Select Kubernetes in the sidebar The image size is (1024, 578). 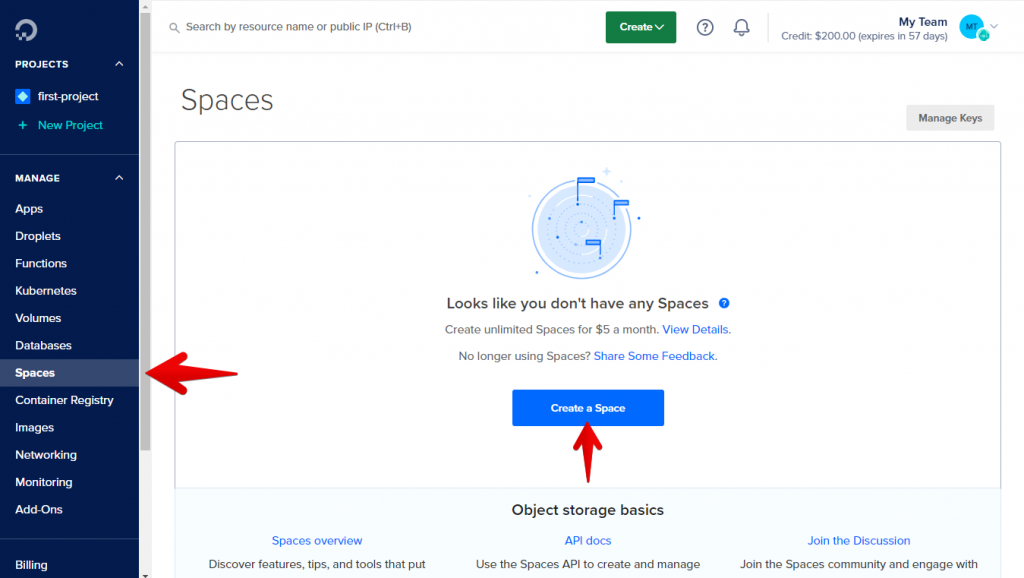[46, 290]
